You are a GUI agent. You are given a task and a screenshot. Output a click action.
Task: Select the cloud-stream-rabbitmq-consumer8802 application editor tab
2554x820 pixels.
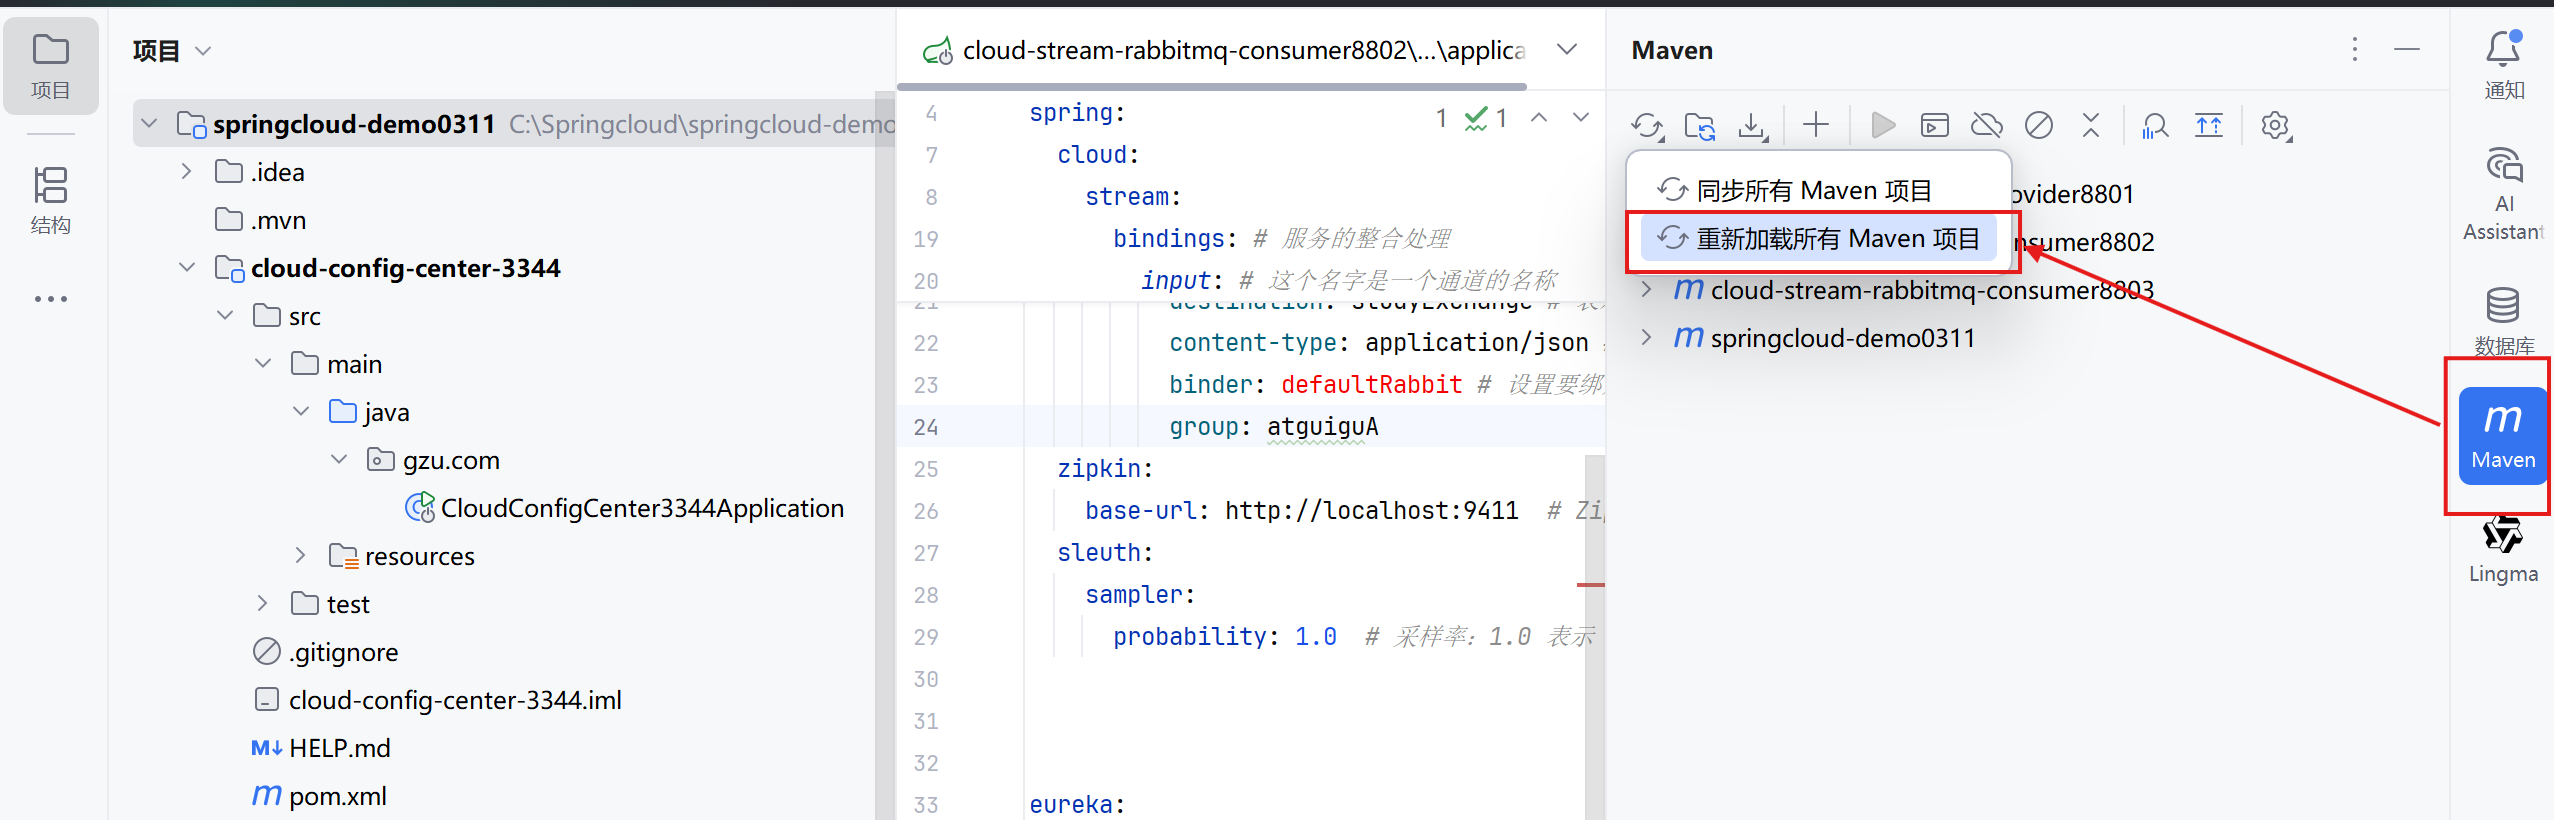point(1225,50)
